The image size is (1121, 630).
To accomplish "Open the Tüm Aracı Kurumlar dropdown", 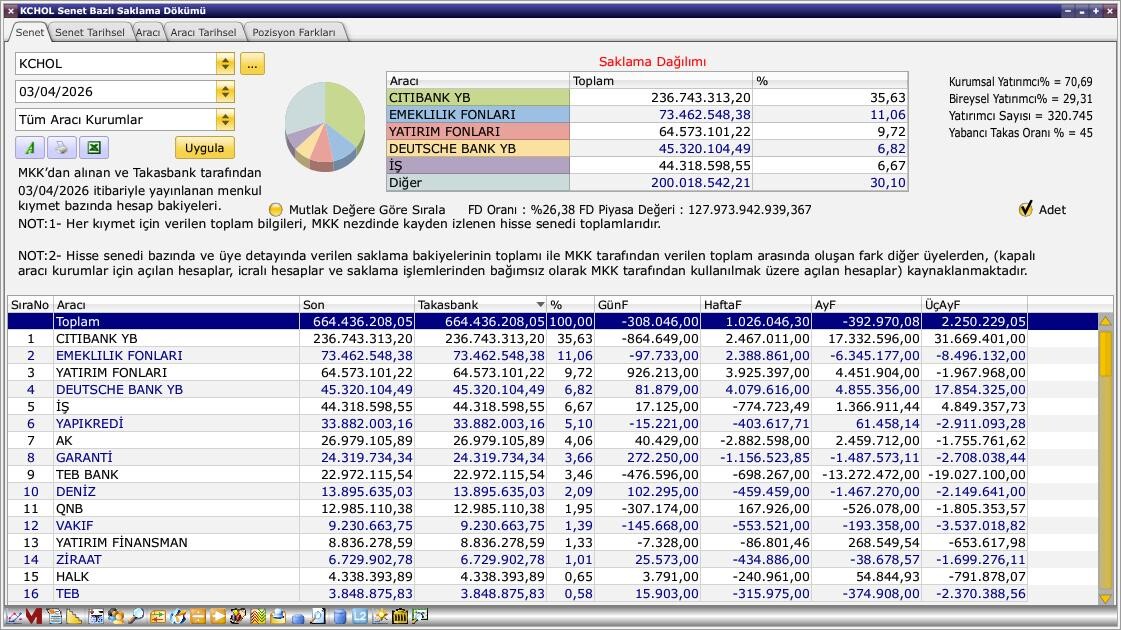I will [225, 120].
